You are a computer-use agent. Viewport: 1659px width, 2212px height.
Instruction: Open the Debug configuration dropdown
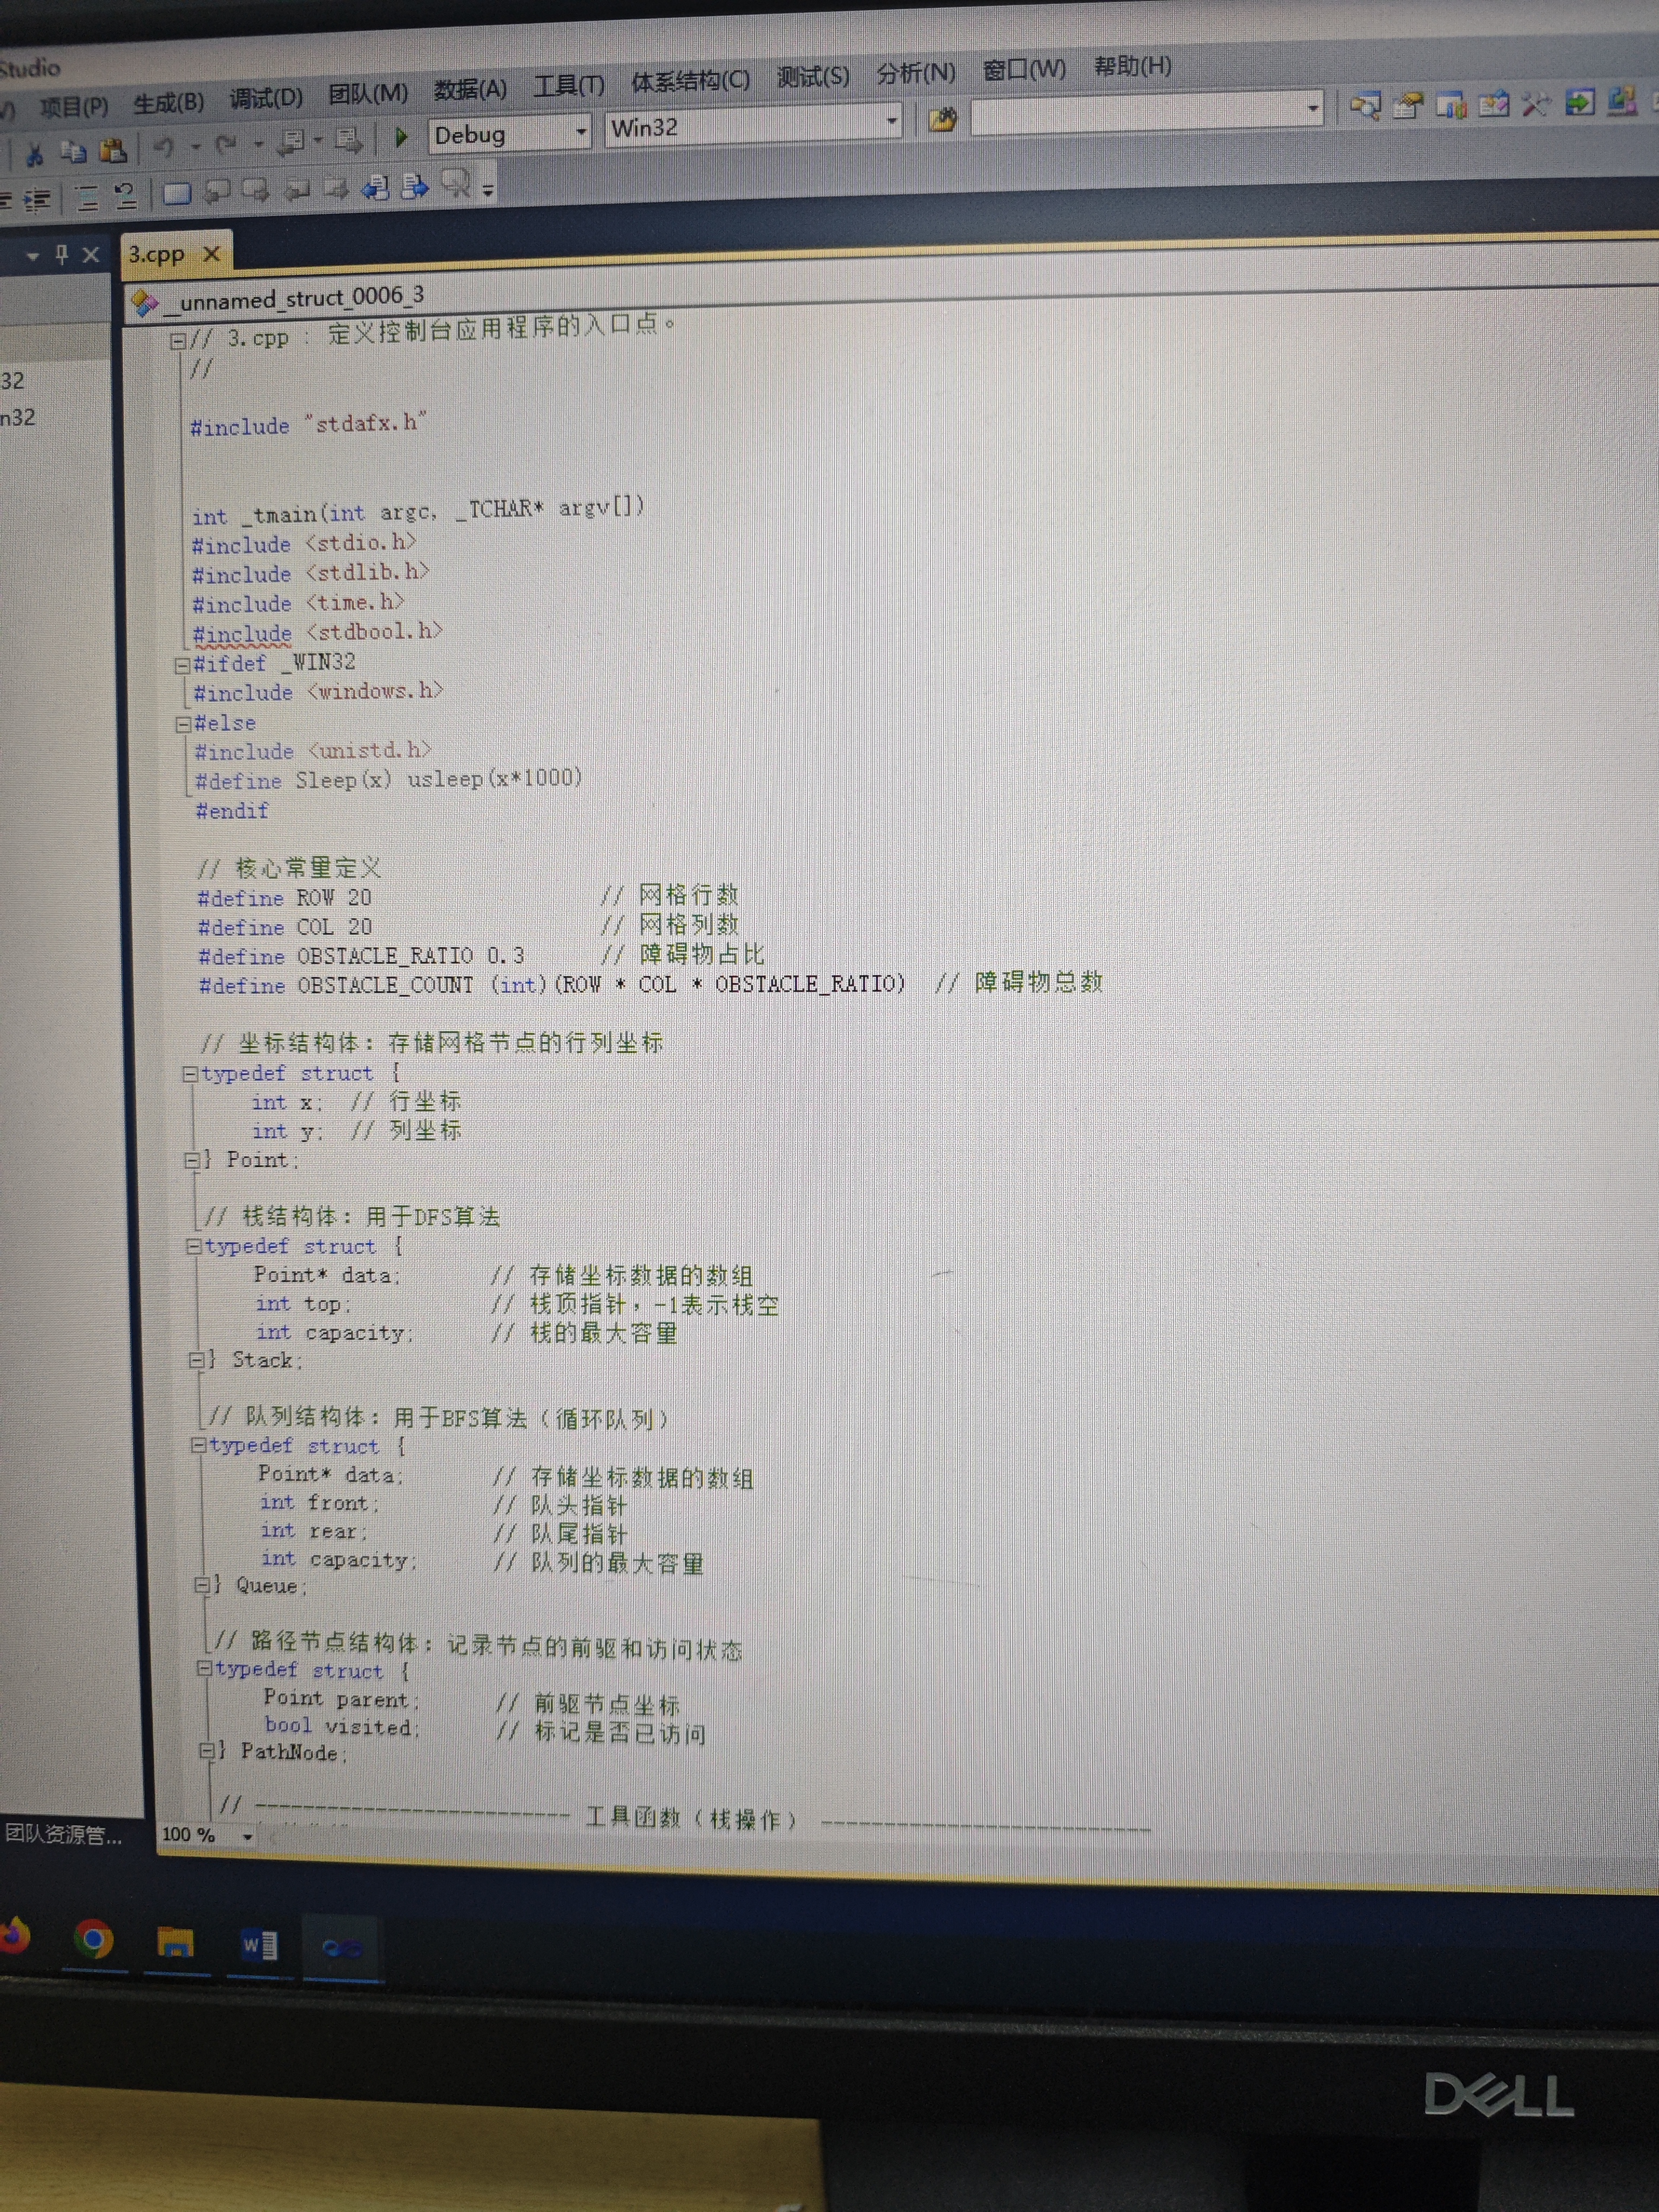pyautogui.click(x=580, y=132)
